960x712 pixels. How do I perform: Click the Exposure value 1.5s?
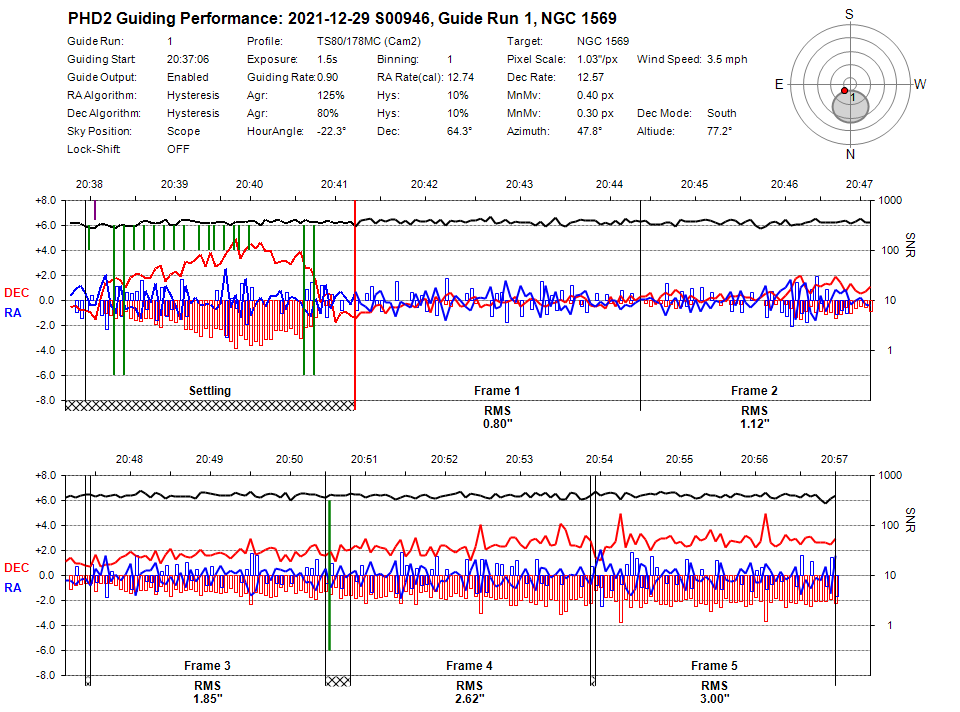[327, 59]
